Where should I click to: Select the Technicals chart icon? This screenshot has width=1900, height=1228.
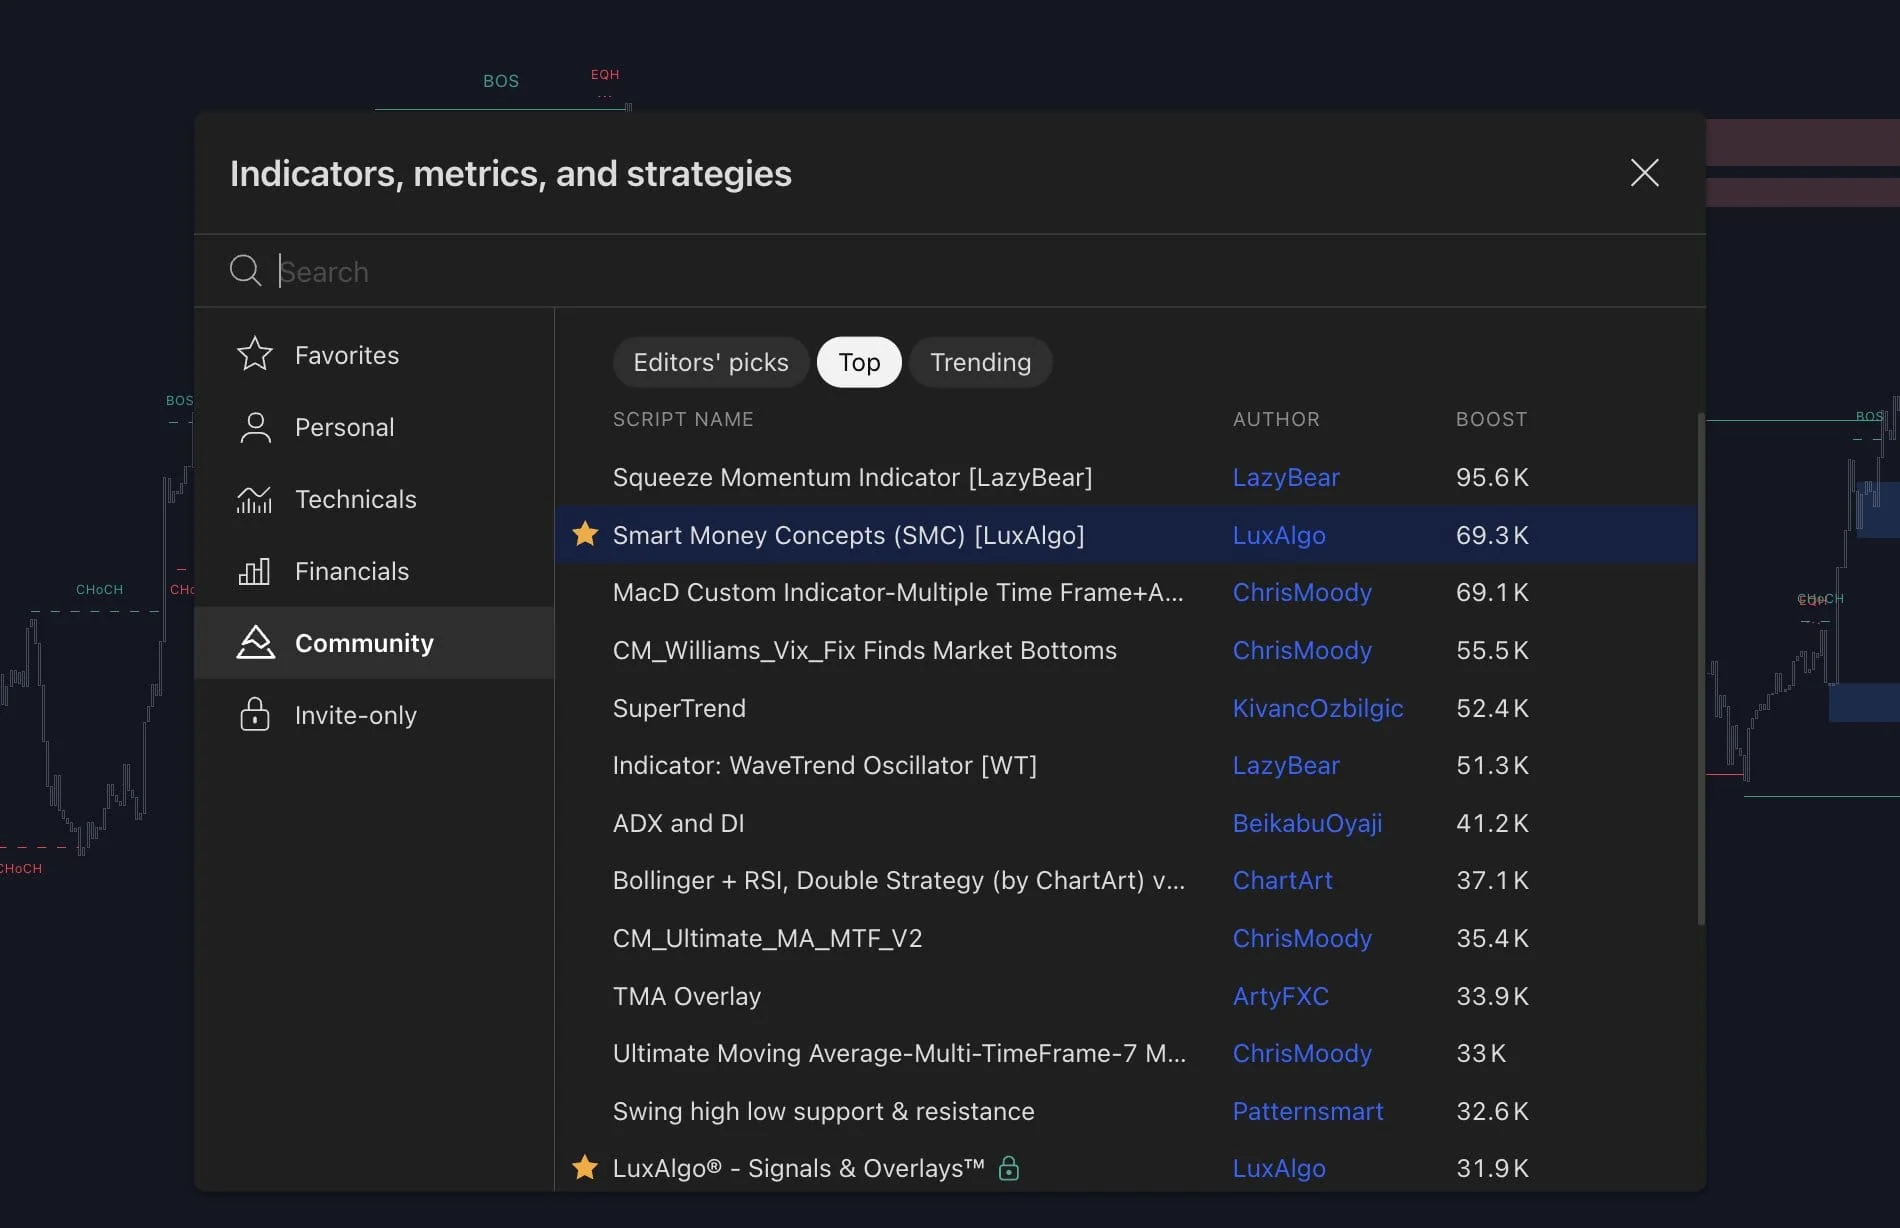(x=254, y=499)
